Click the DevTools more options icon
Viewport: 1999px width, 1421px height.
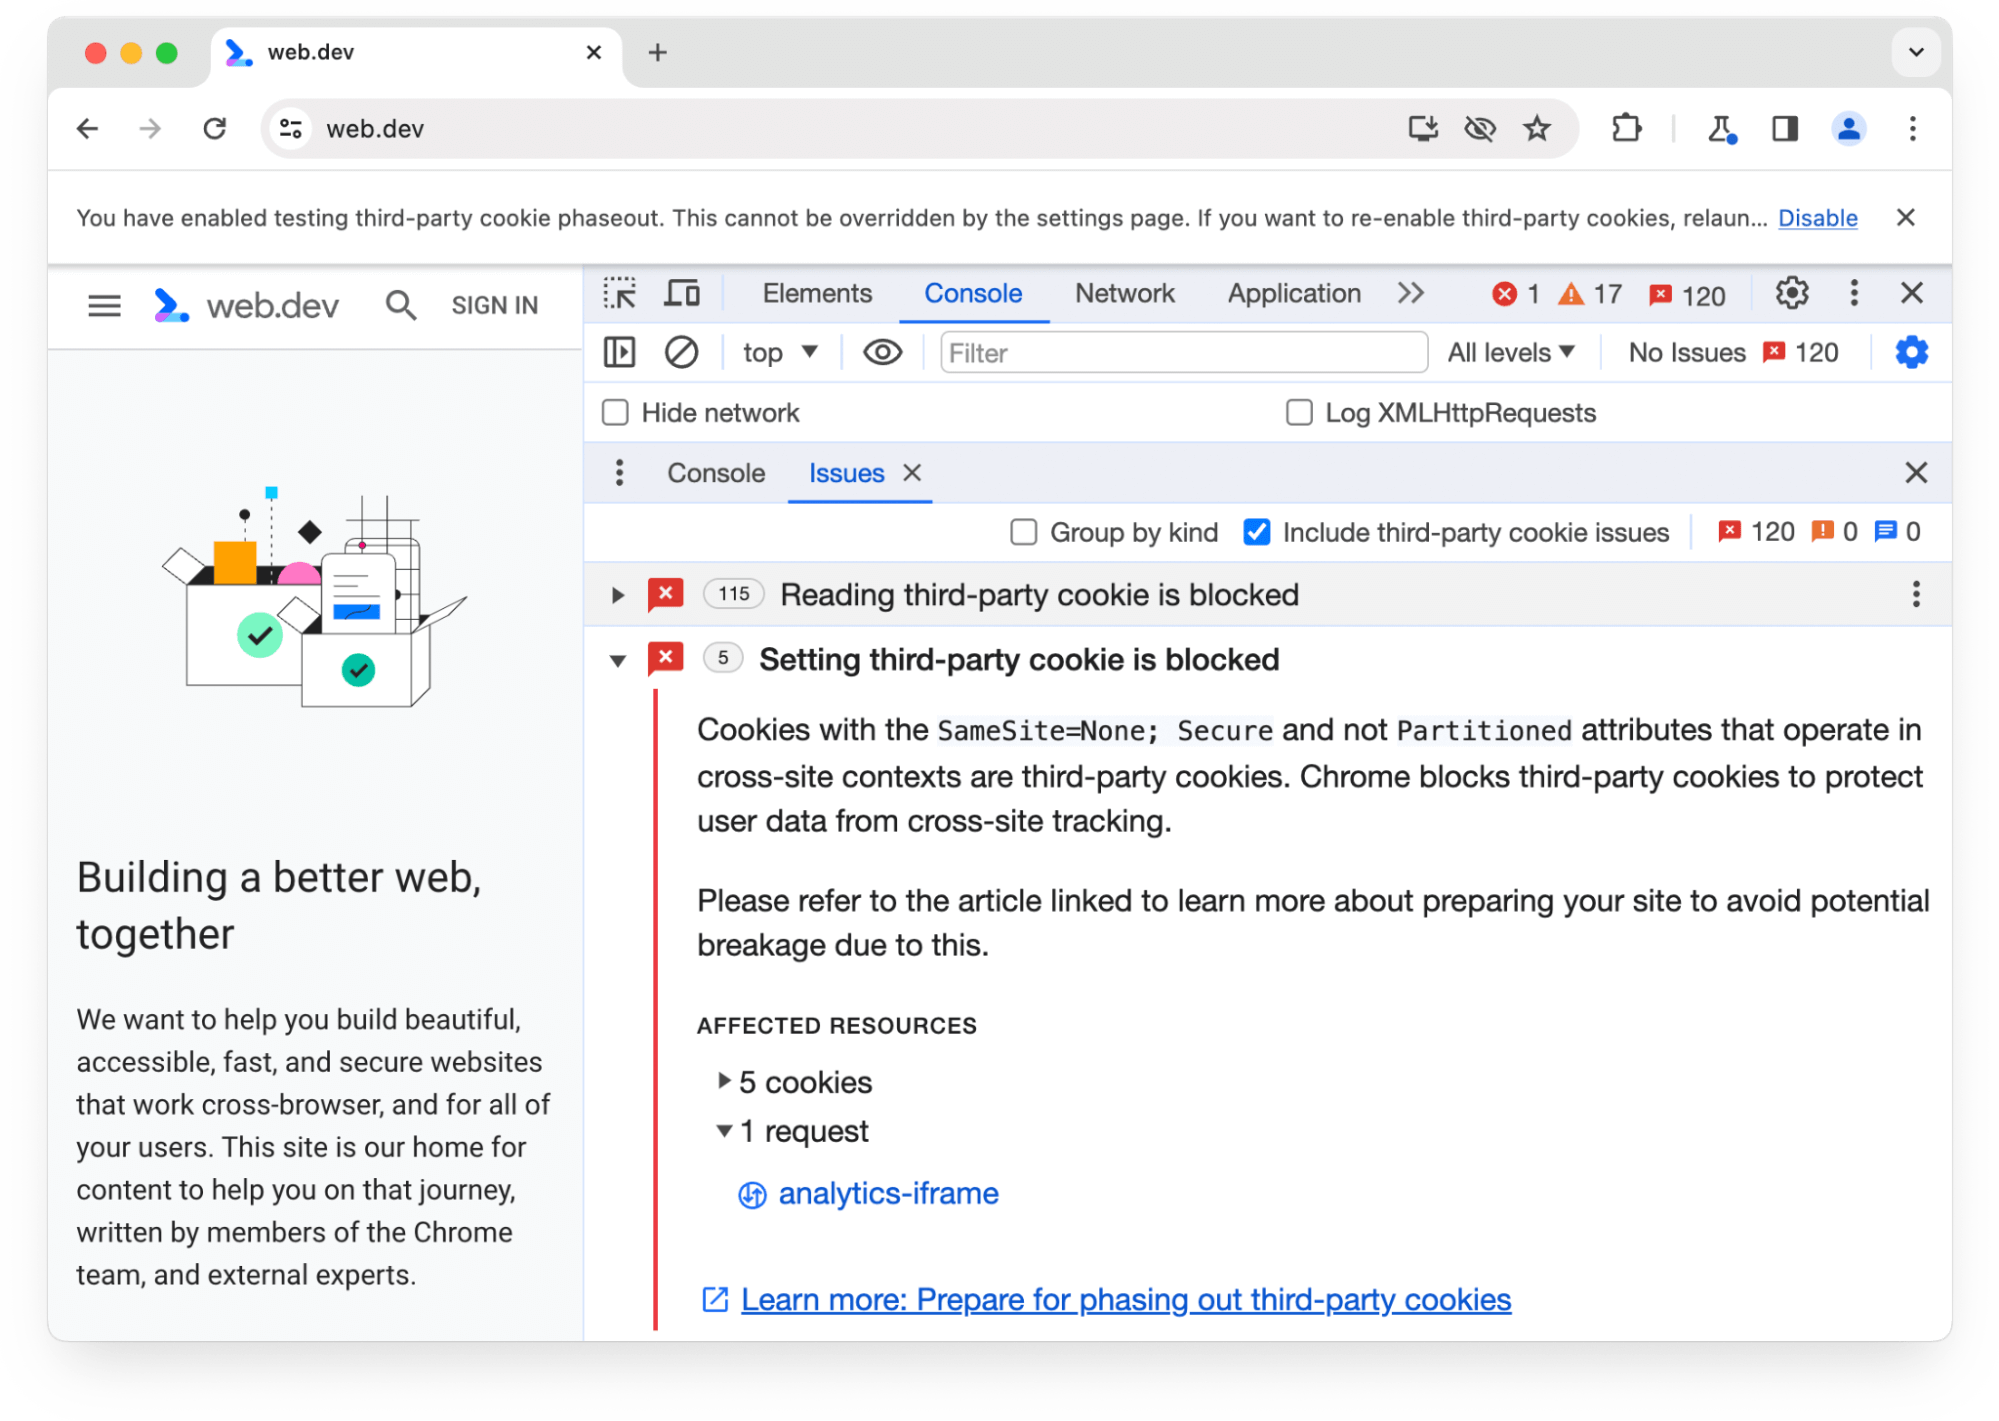pos(1854,294)
